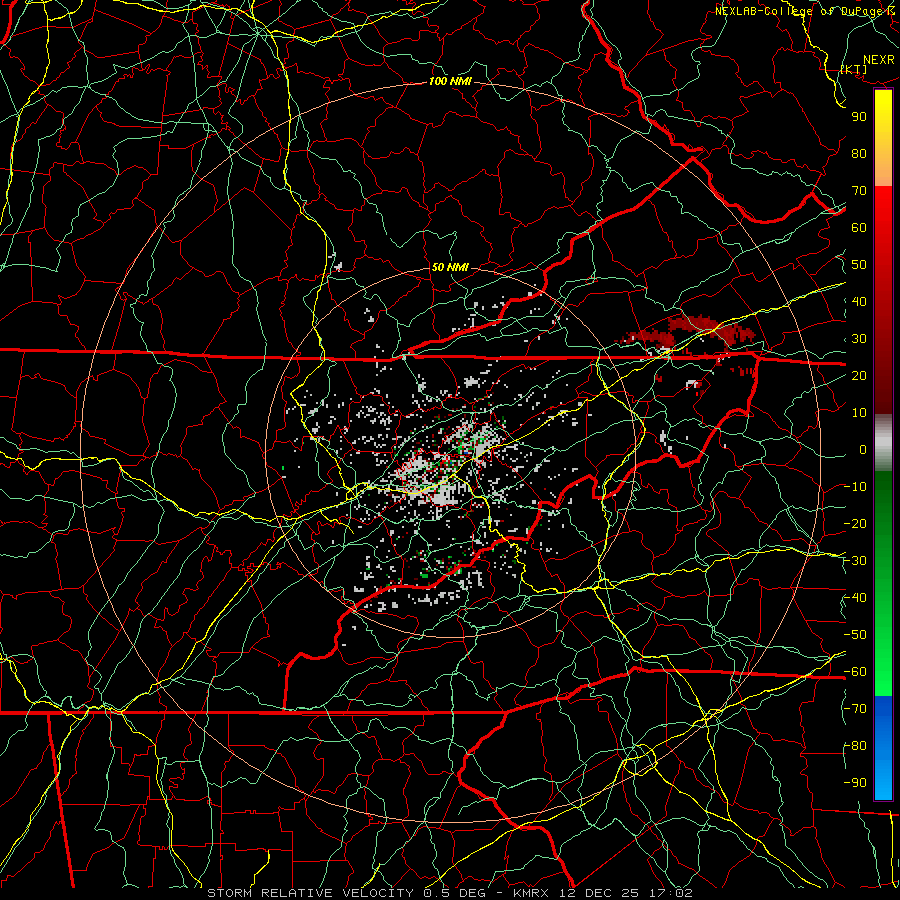Click the -60 scale label

coord(855,672)
